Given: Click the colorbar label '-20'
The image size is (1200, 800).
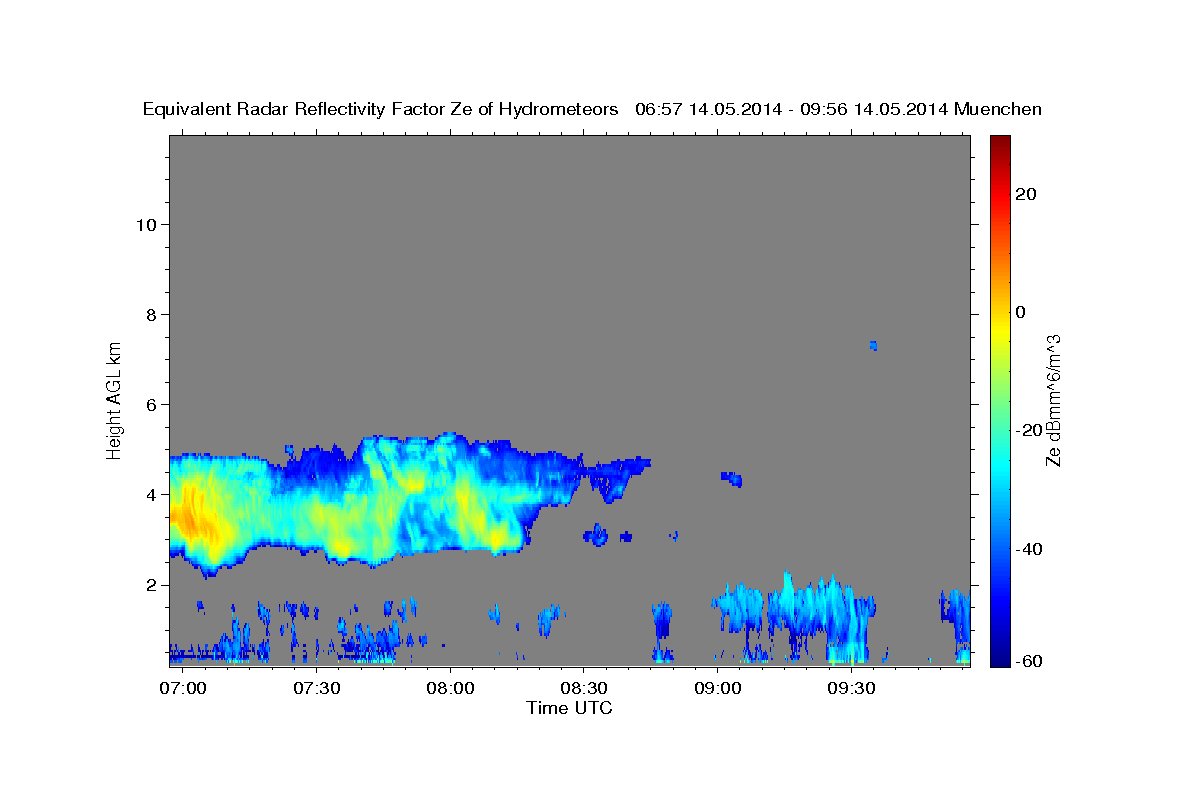Looking at the screenshot, I should pyautogui.click(x=1028, y=431).
